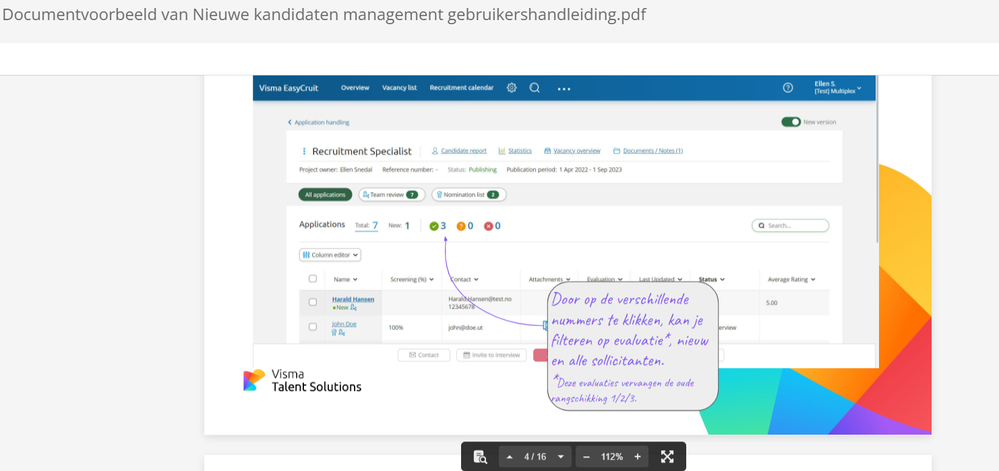Viewport: 999px width, 471px height.
Task: Open the Recruitment calendar menu item
Action: point(461,88)
